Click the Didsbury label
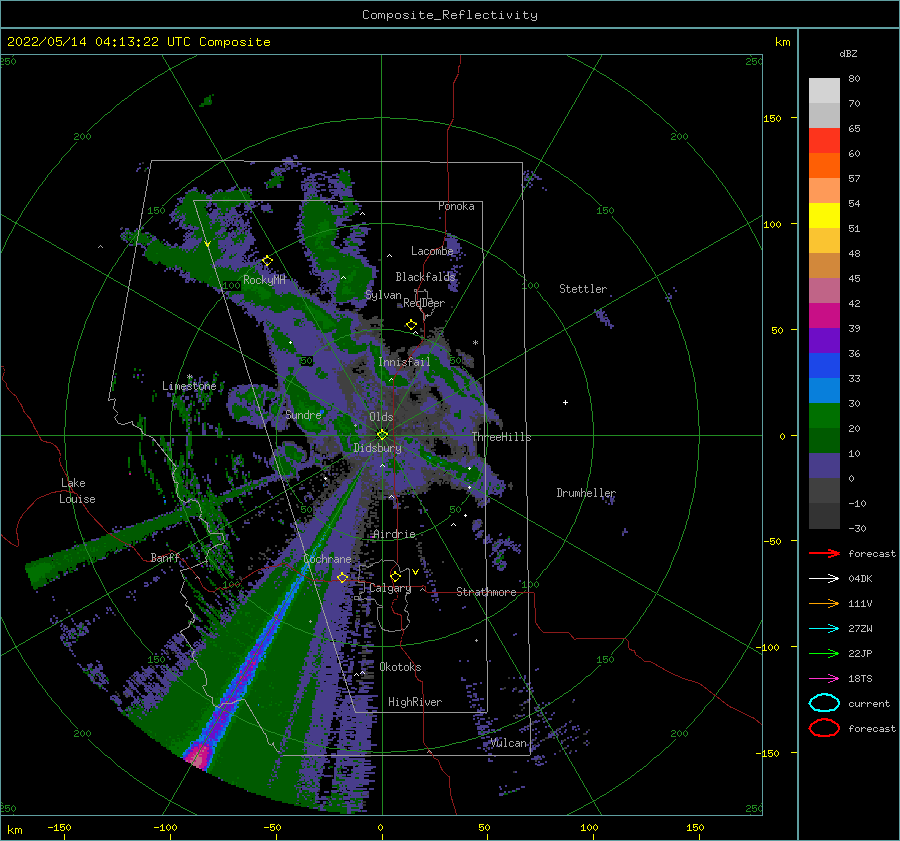Screen dimensions: 900x841 pyautogui.click(x=377, y=448)
